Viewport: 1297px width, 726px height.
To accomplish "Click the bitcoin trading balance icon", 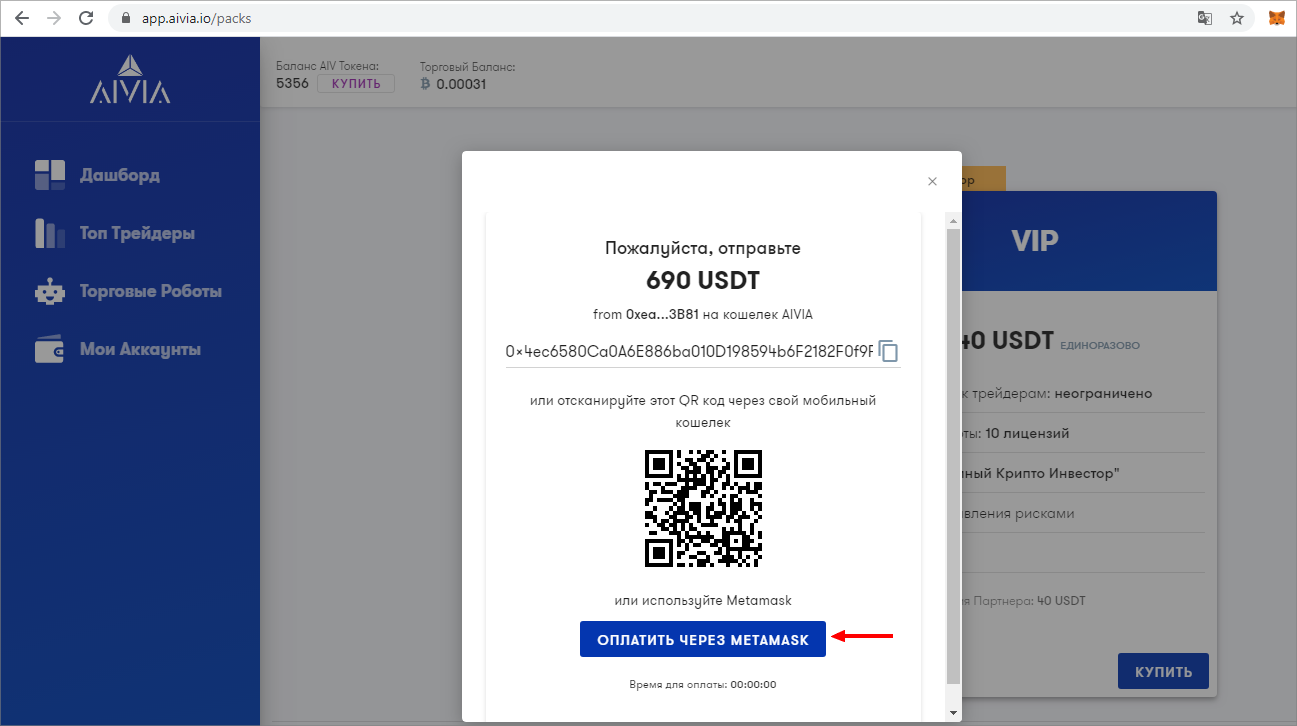I will [426, 84].
